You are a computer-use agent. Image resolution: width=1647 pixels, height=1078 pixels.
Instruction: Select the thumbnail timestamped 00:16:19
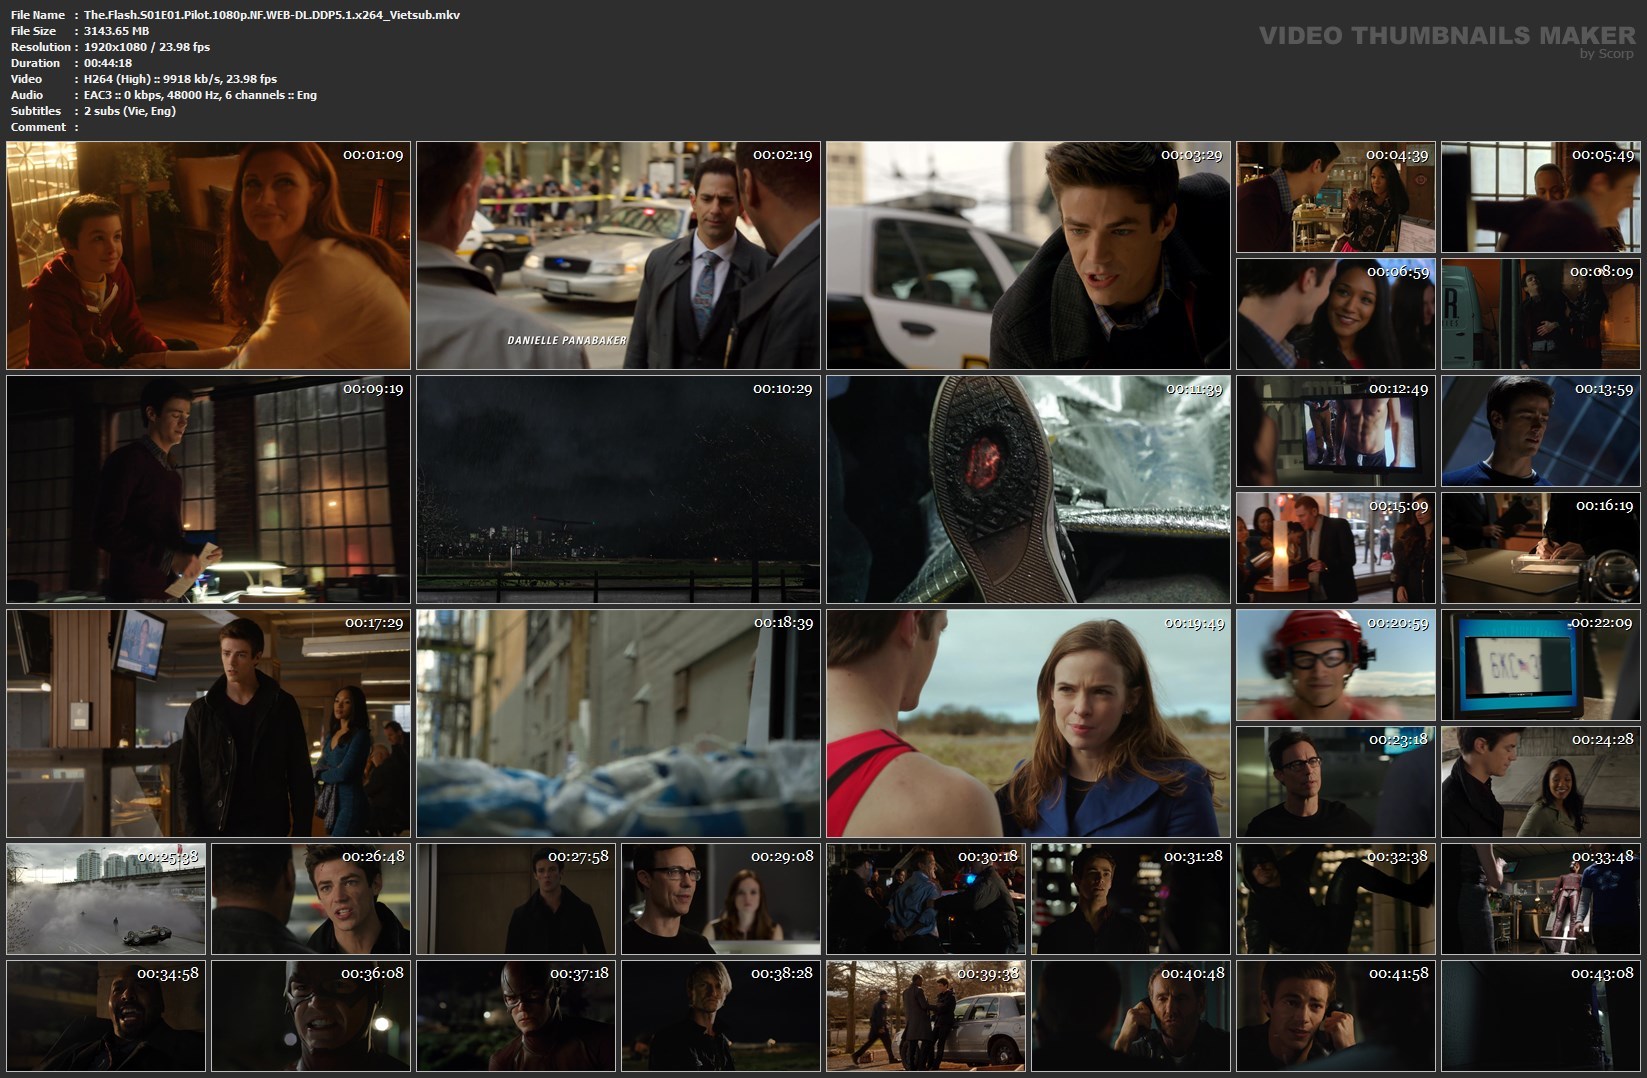tap(1541, 548)
